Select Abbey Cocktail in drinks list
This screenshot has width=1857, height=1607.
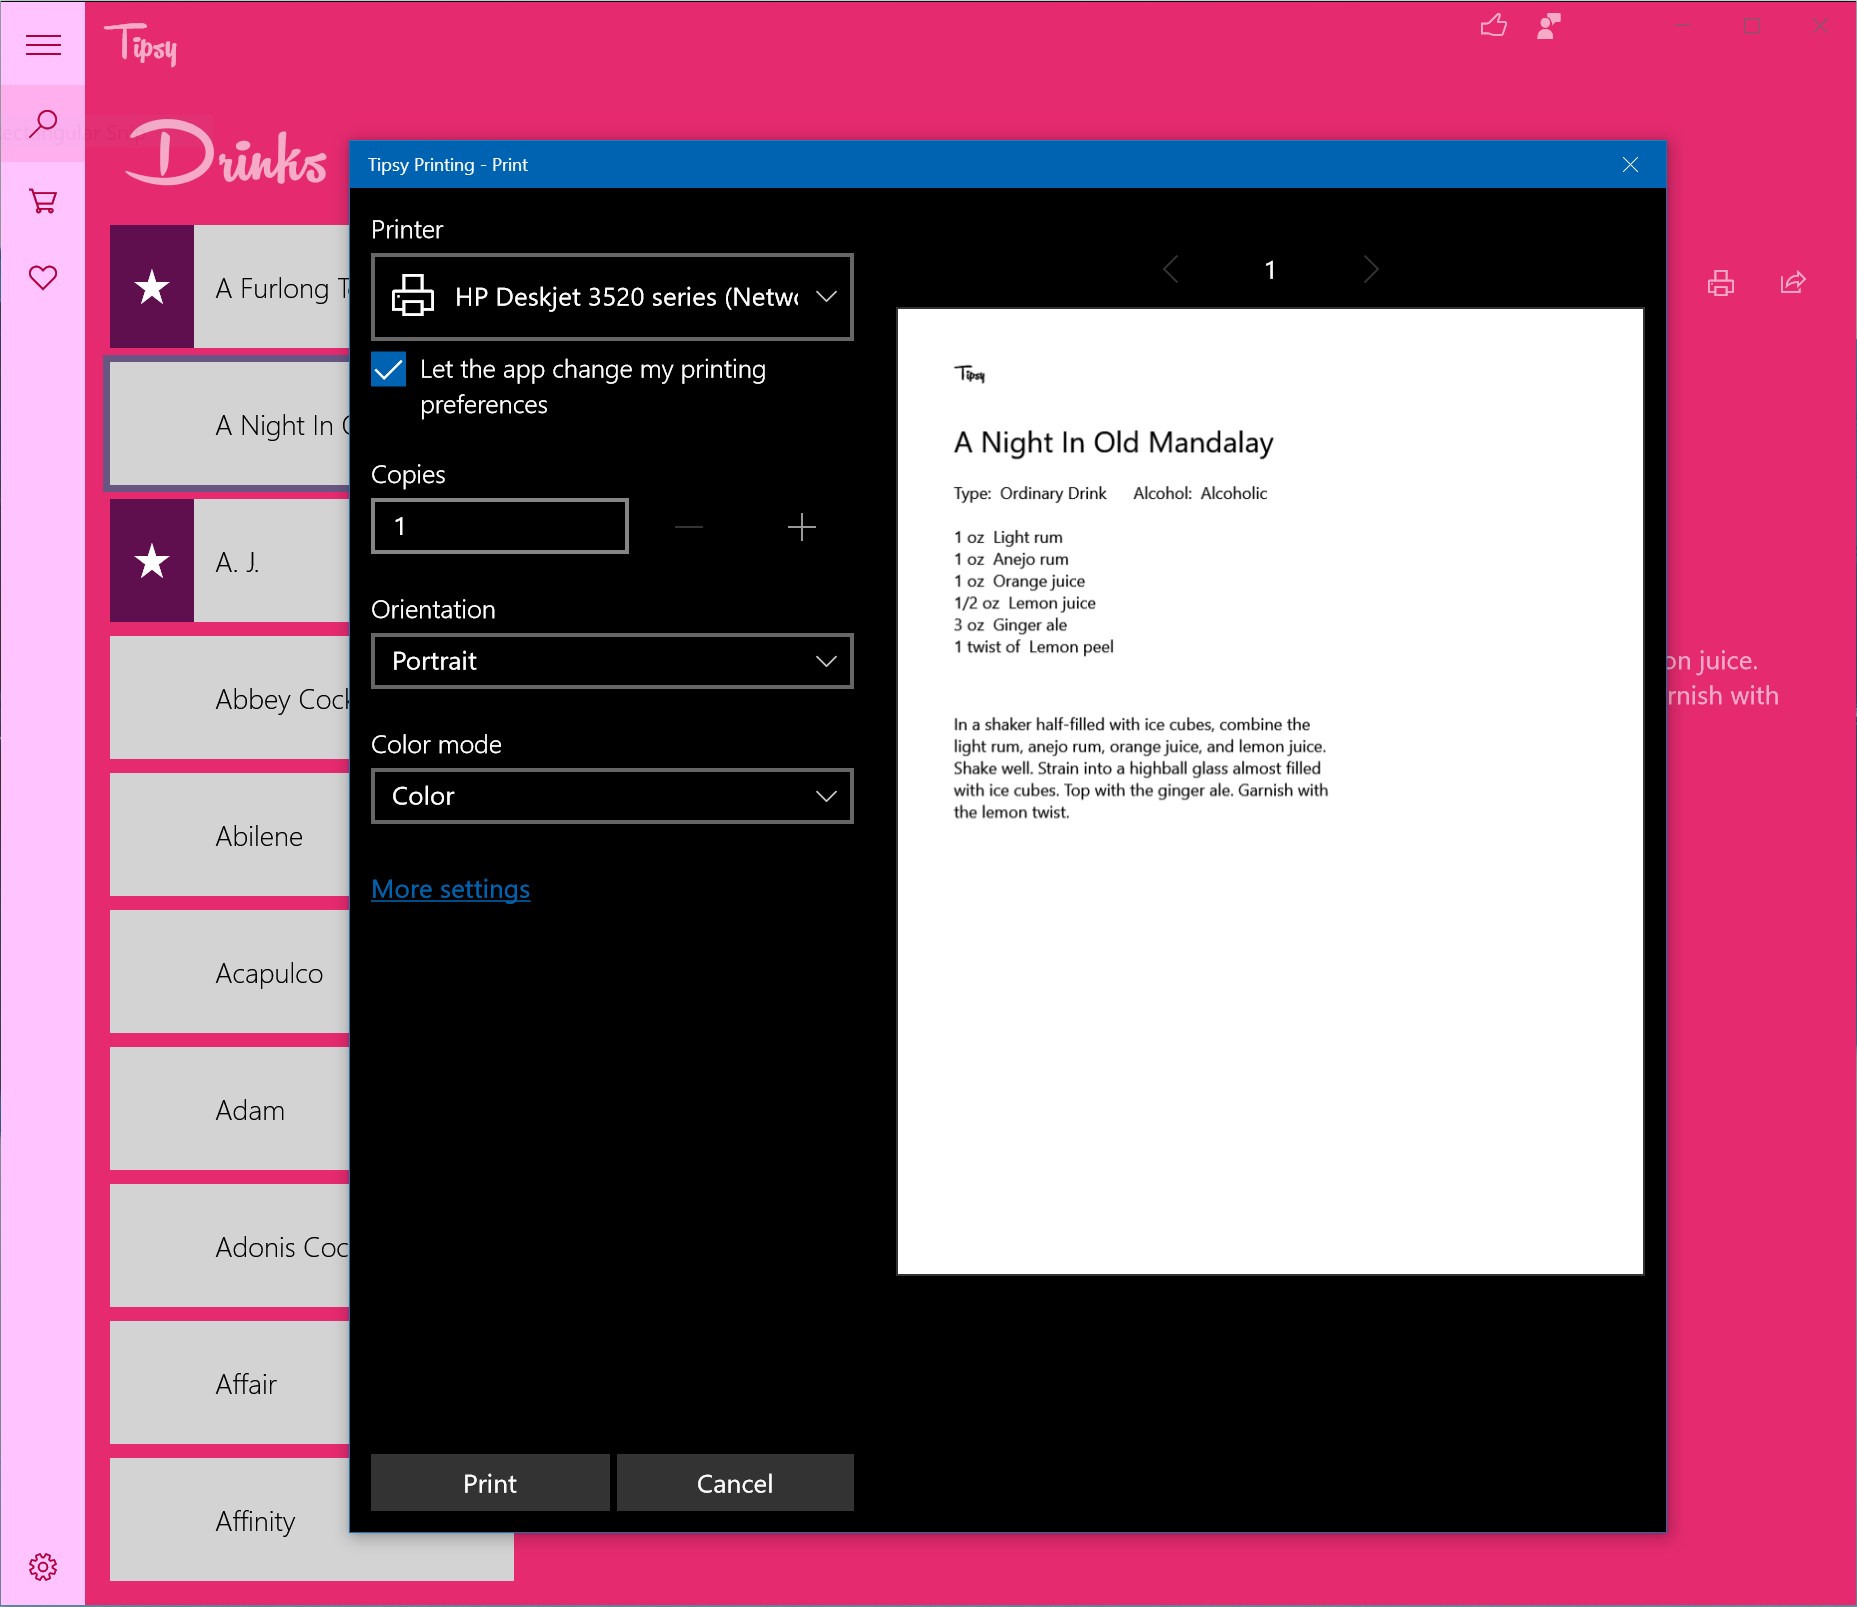(x=230, y=698)
